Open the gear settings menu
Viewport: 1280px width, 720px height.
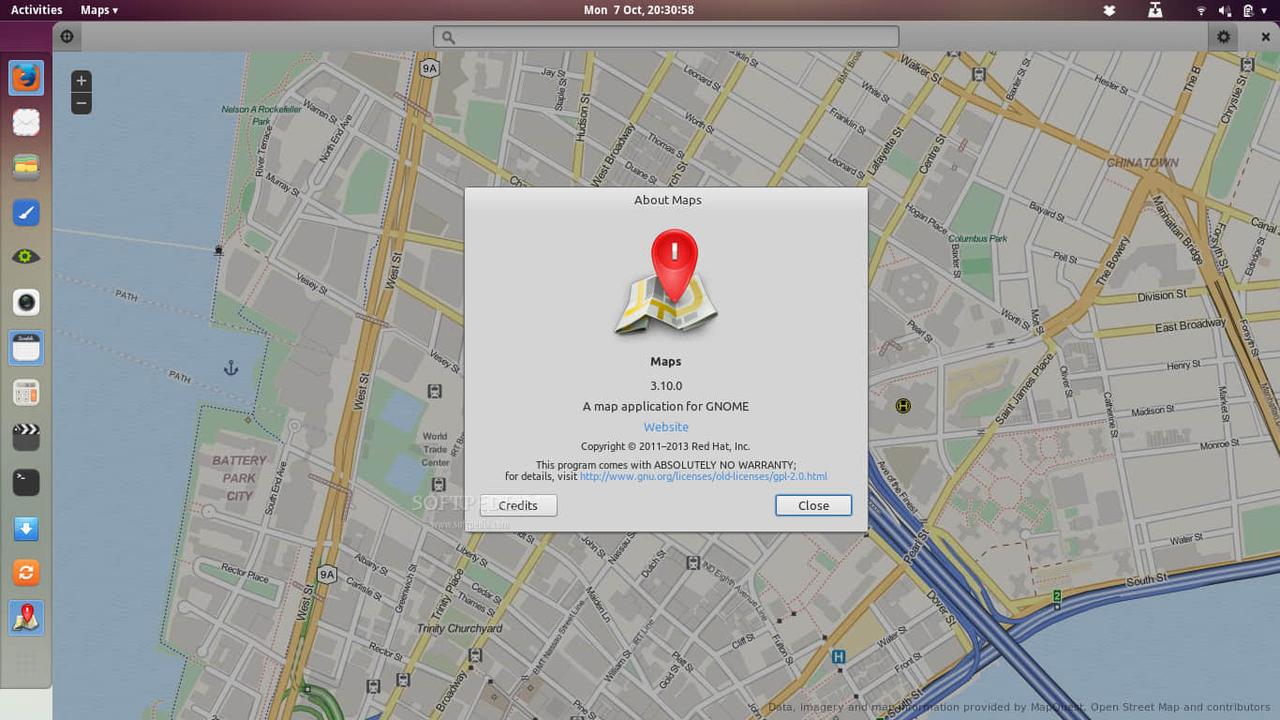pos(1223,37)
